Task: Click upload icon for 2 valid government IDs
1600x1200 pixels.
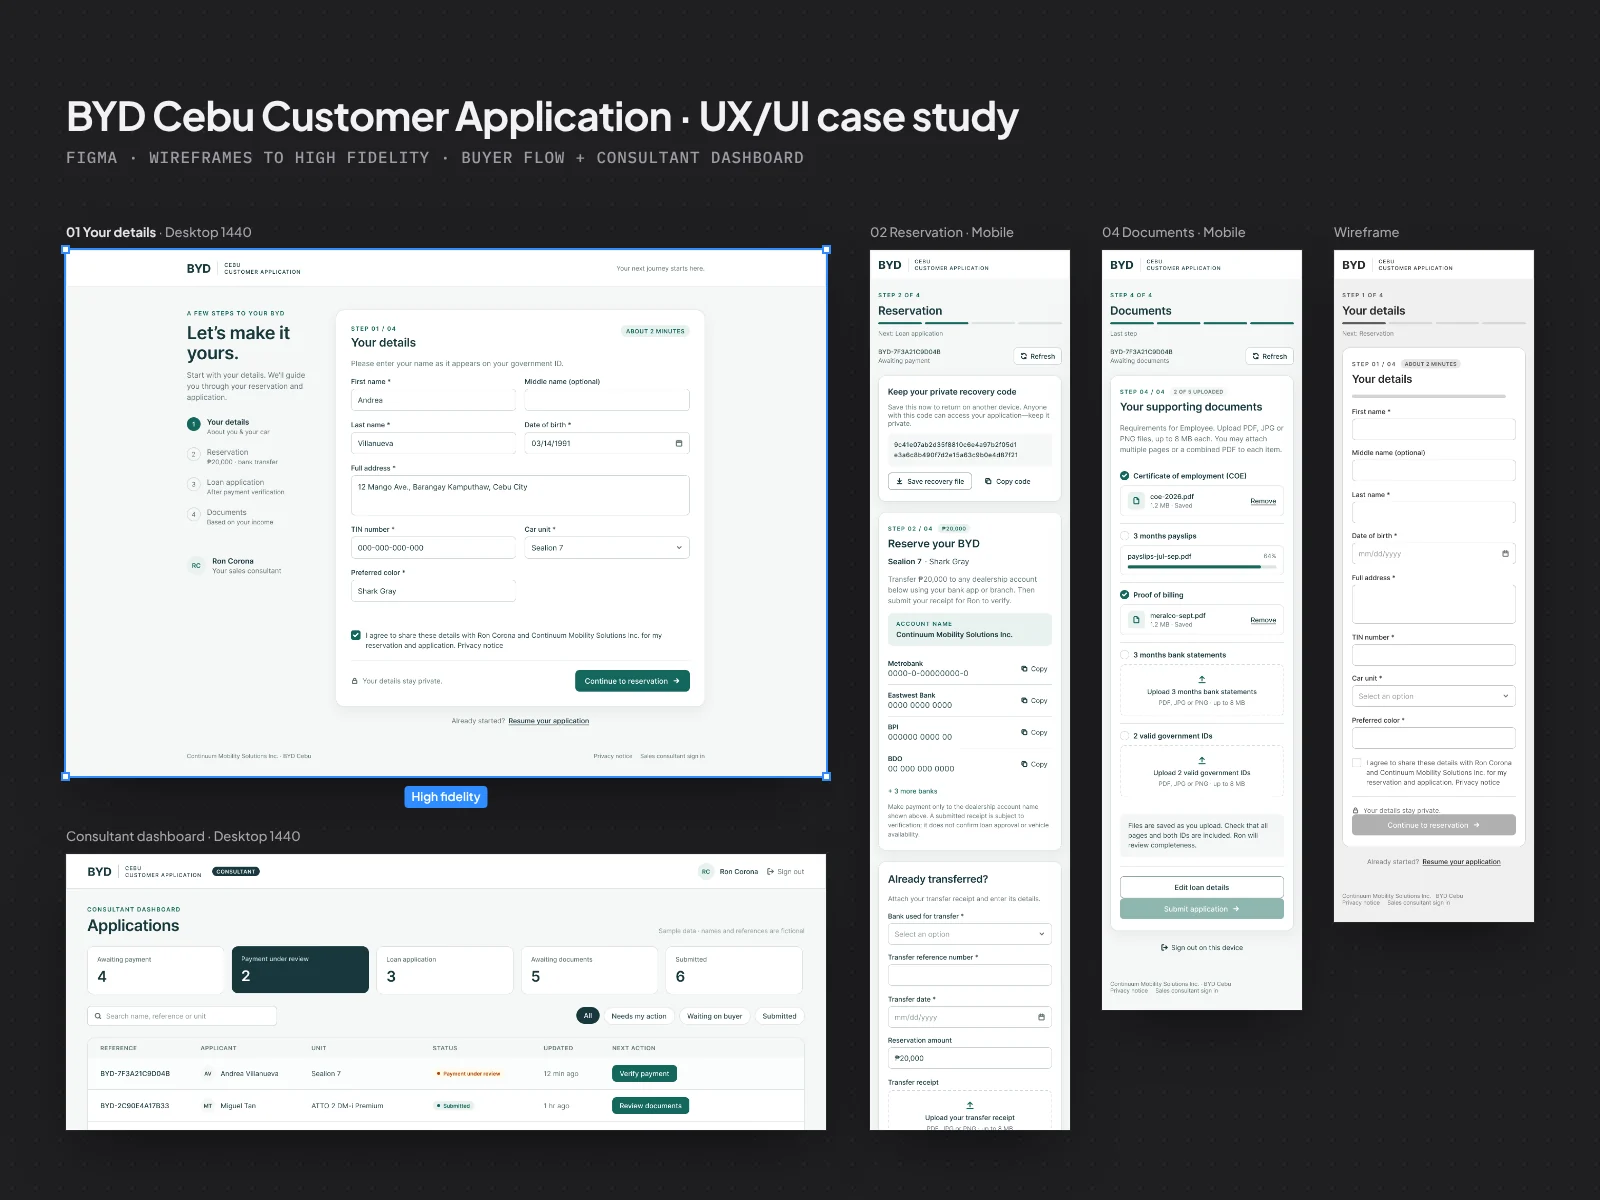Action: click(x=1202, y=760)
